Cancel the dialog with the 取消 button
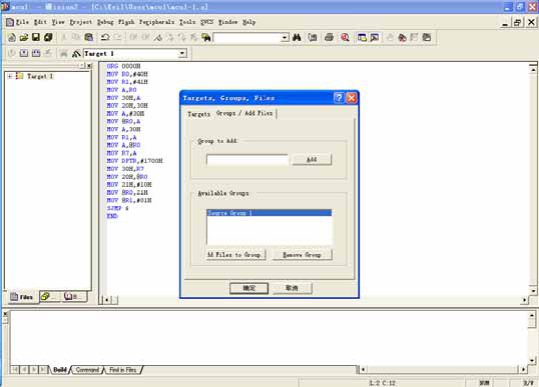 [292, 288]
